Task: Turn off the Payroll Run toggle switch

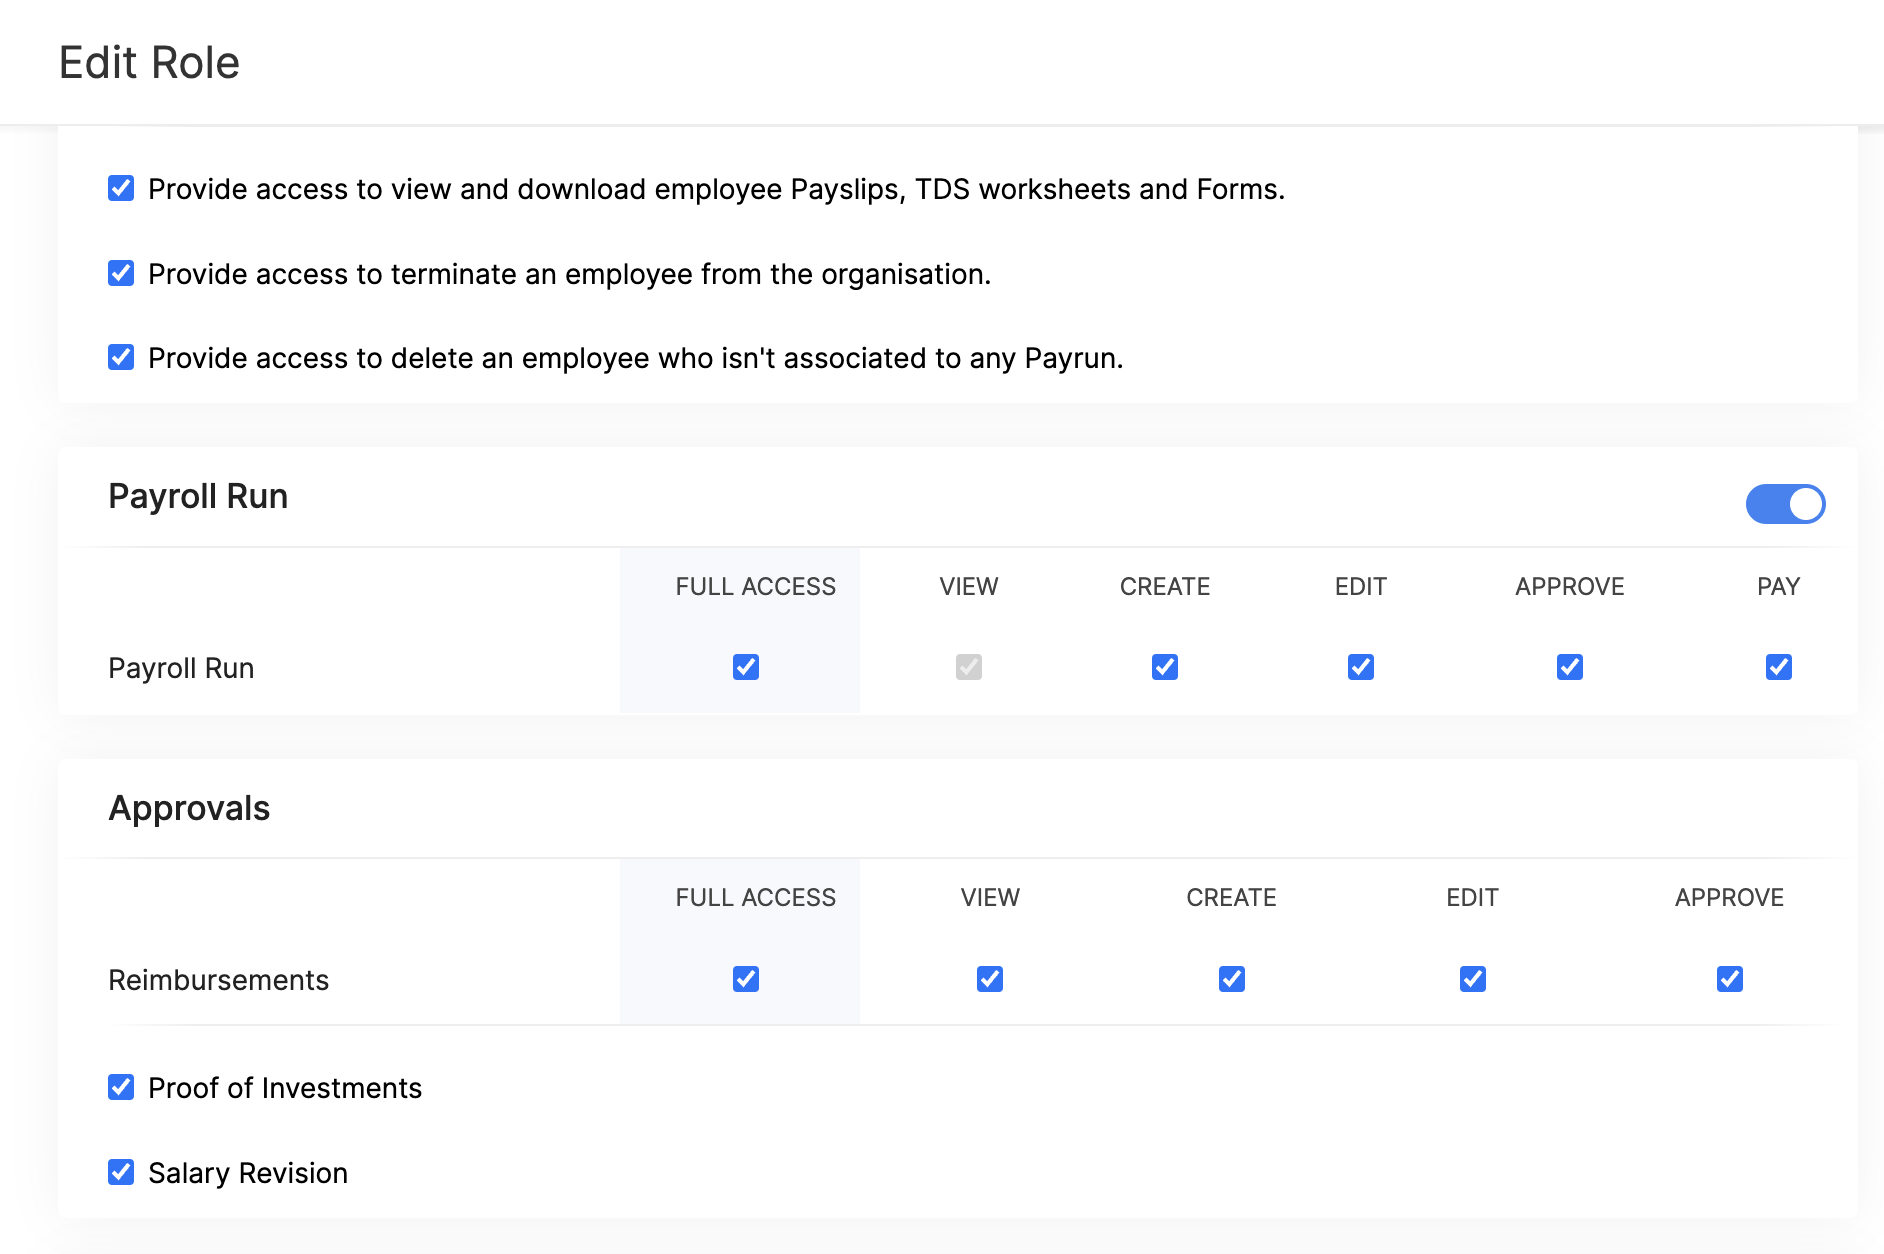Action: pyautogui.click(x=1785, y=504)
